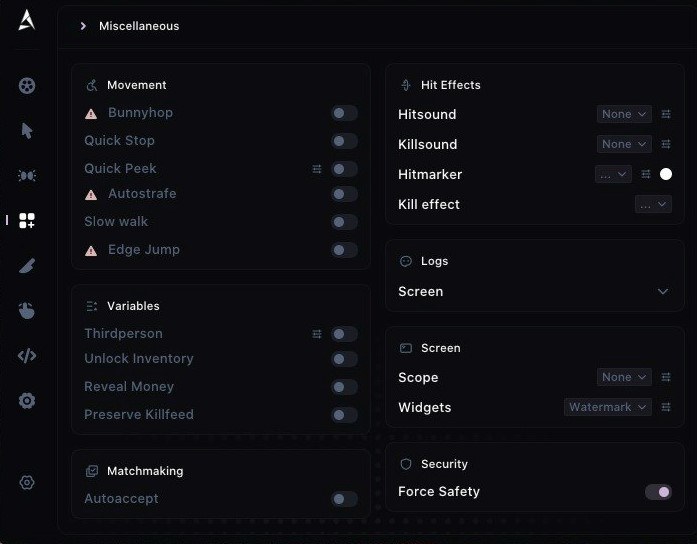Viewport: 697px width, 544px height.
Task: Open the aimbot crosshair sidebar tab
Action: click(x=27, y=86)
